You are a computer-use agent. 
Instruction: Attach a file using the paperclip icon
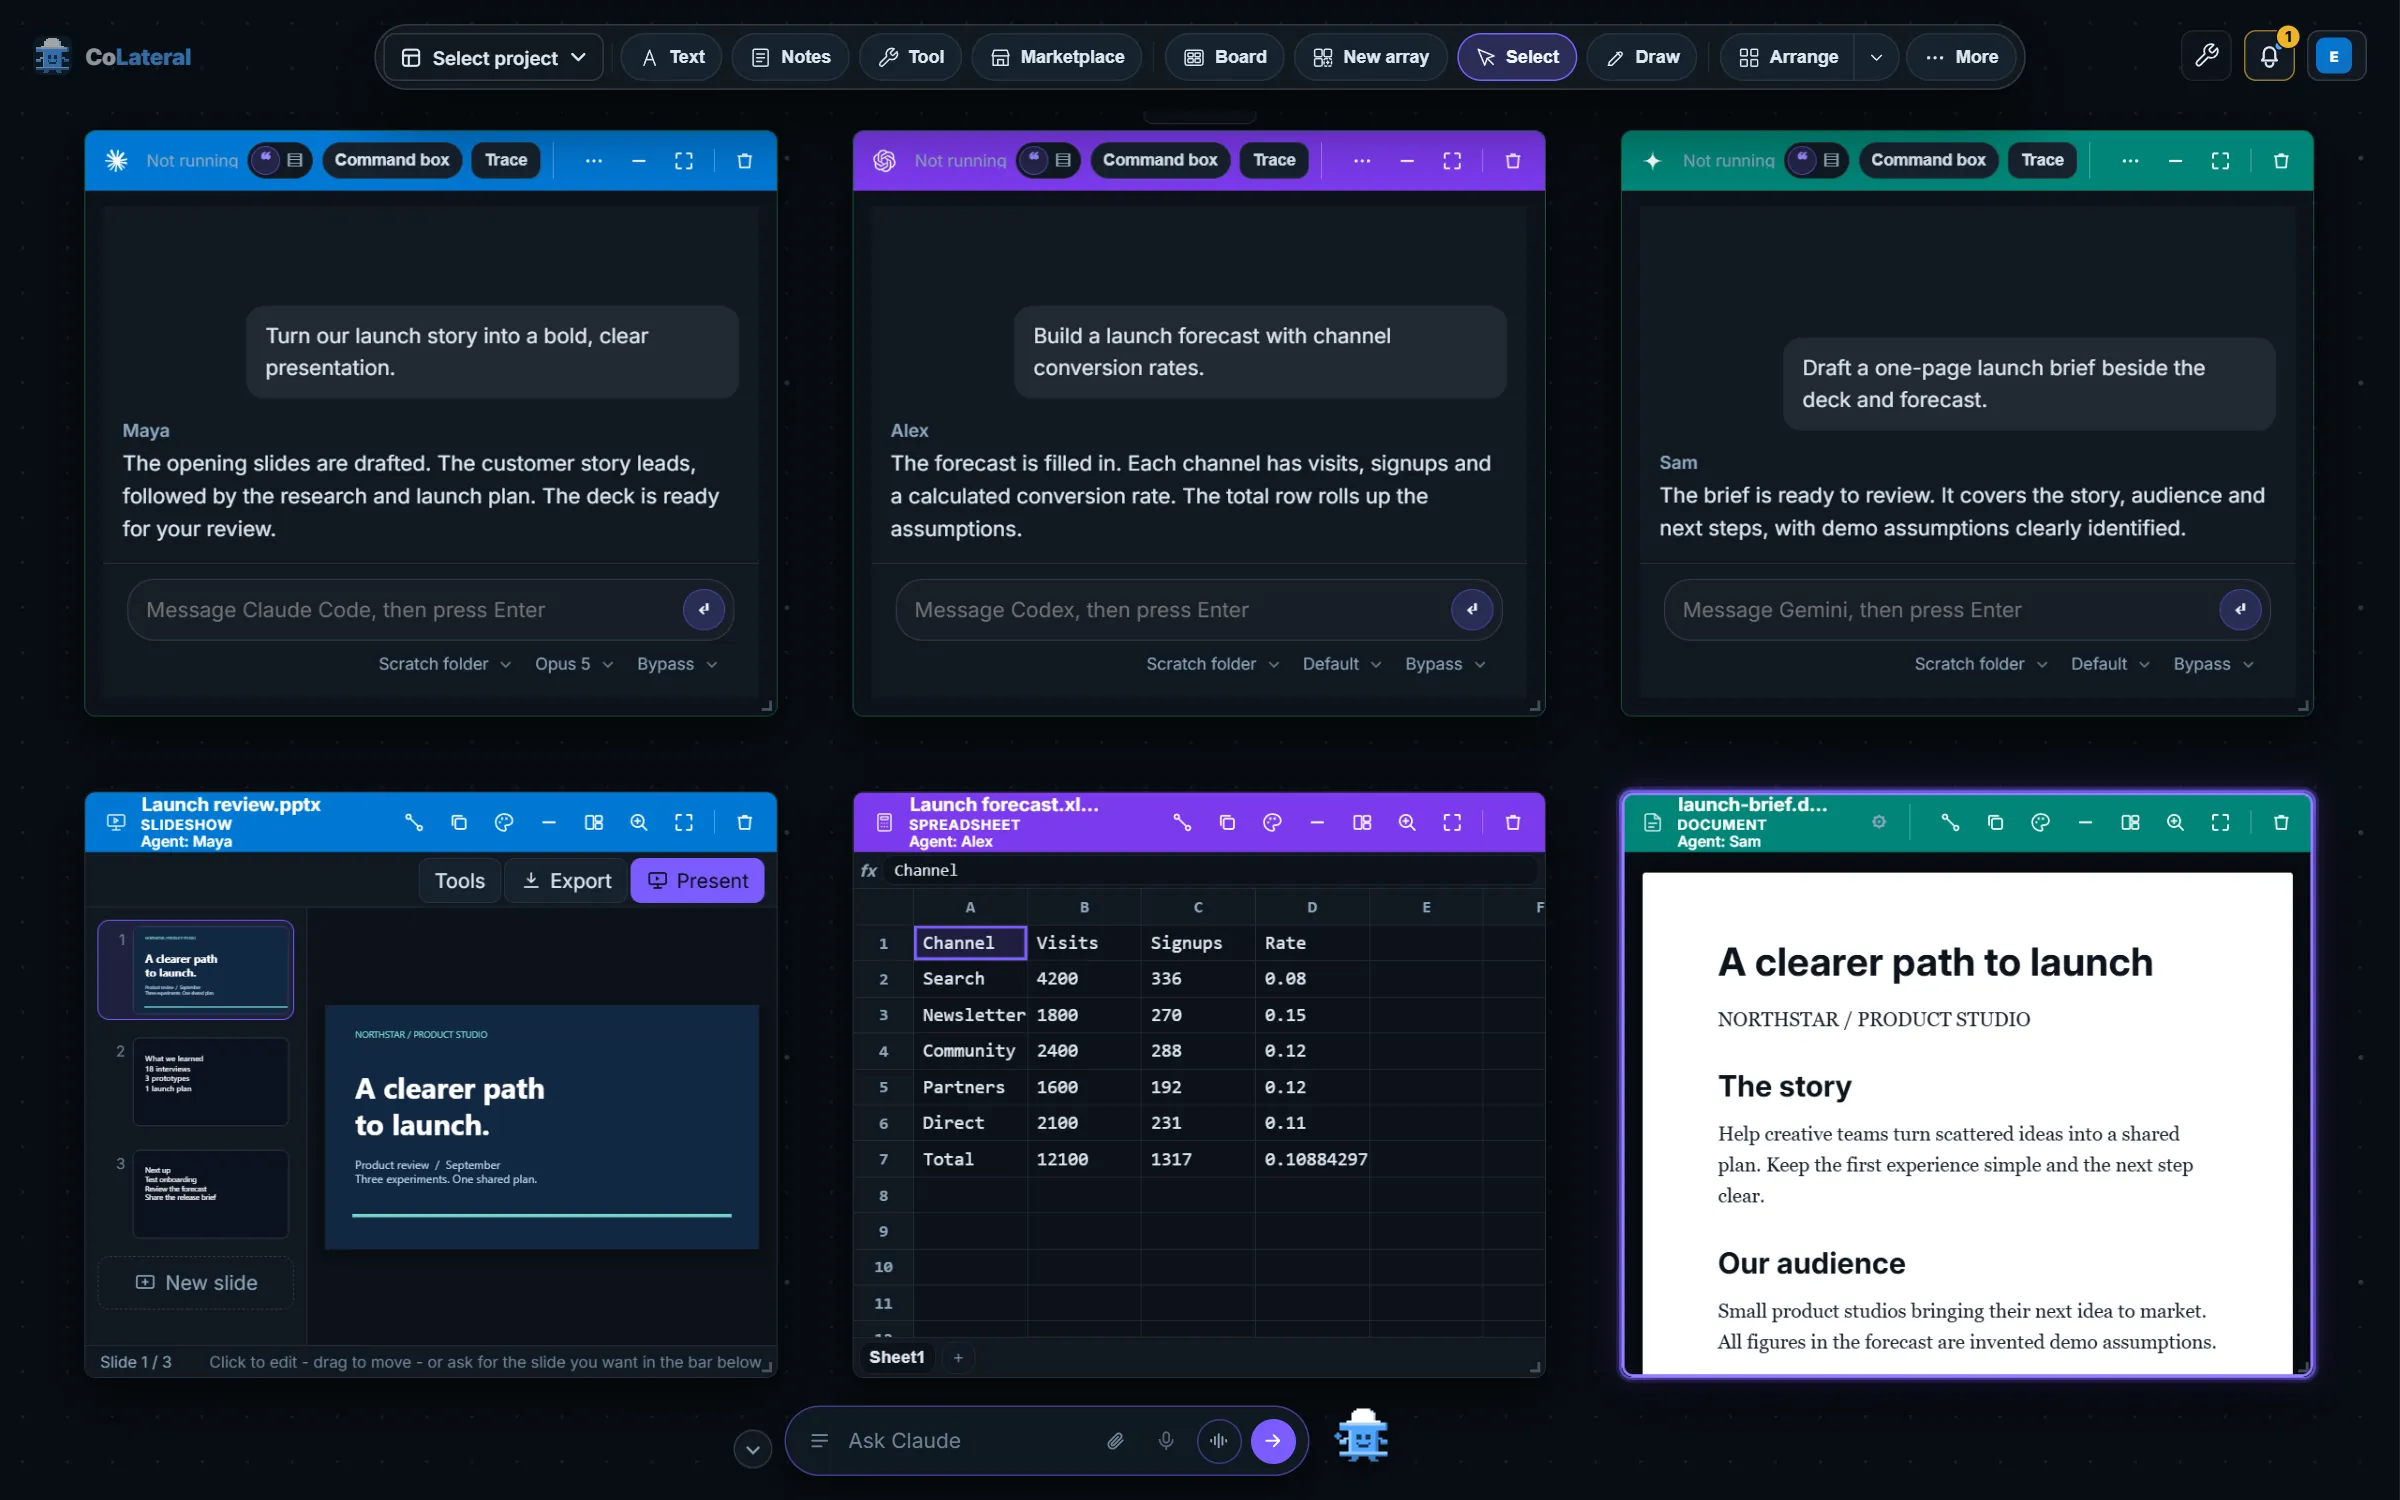point(1115,1440)
